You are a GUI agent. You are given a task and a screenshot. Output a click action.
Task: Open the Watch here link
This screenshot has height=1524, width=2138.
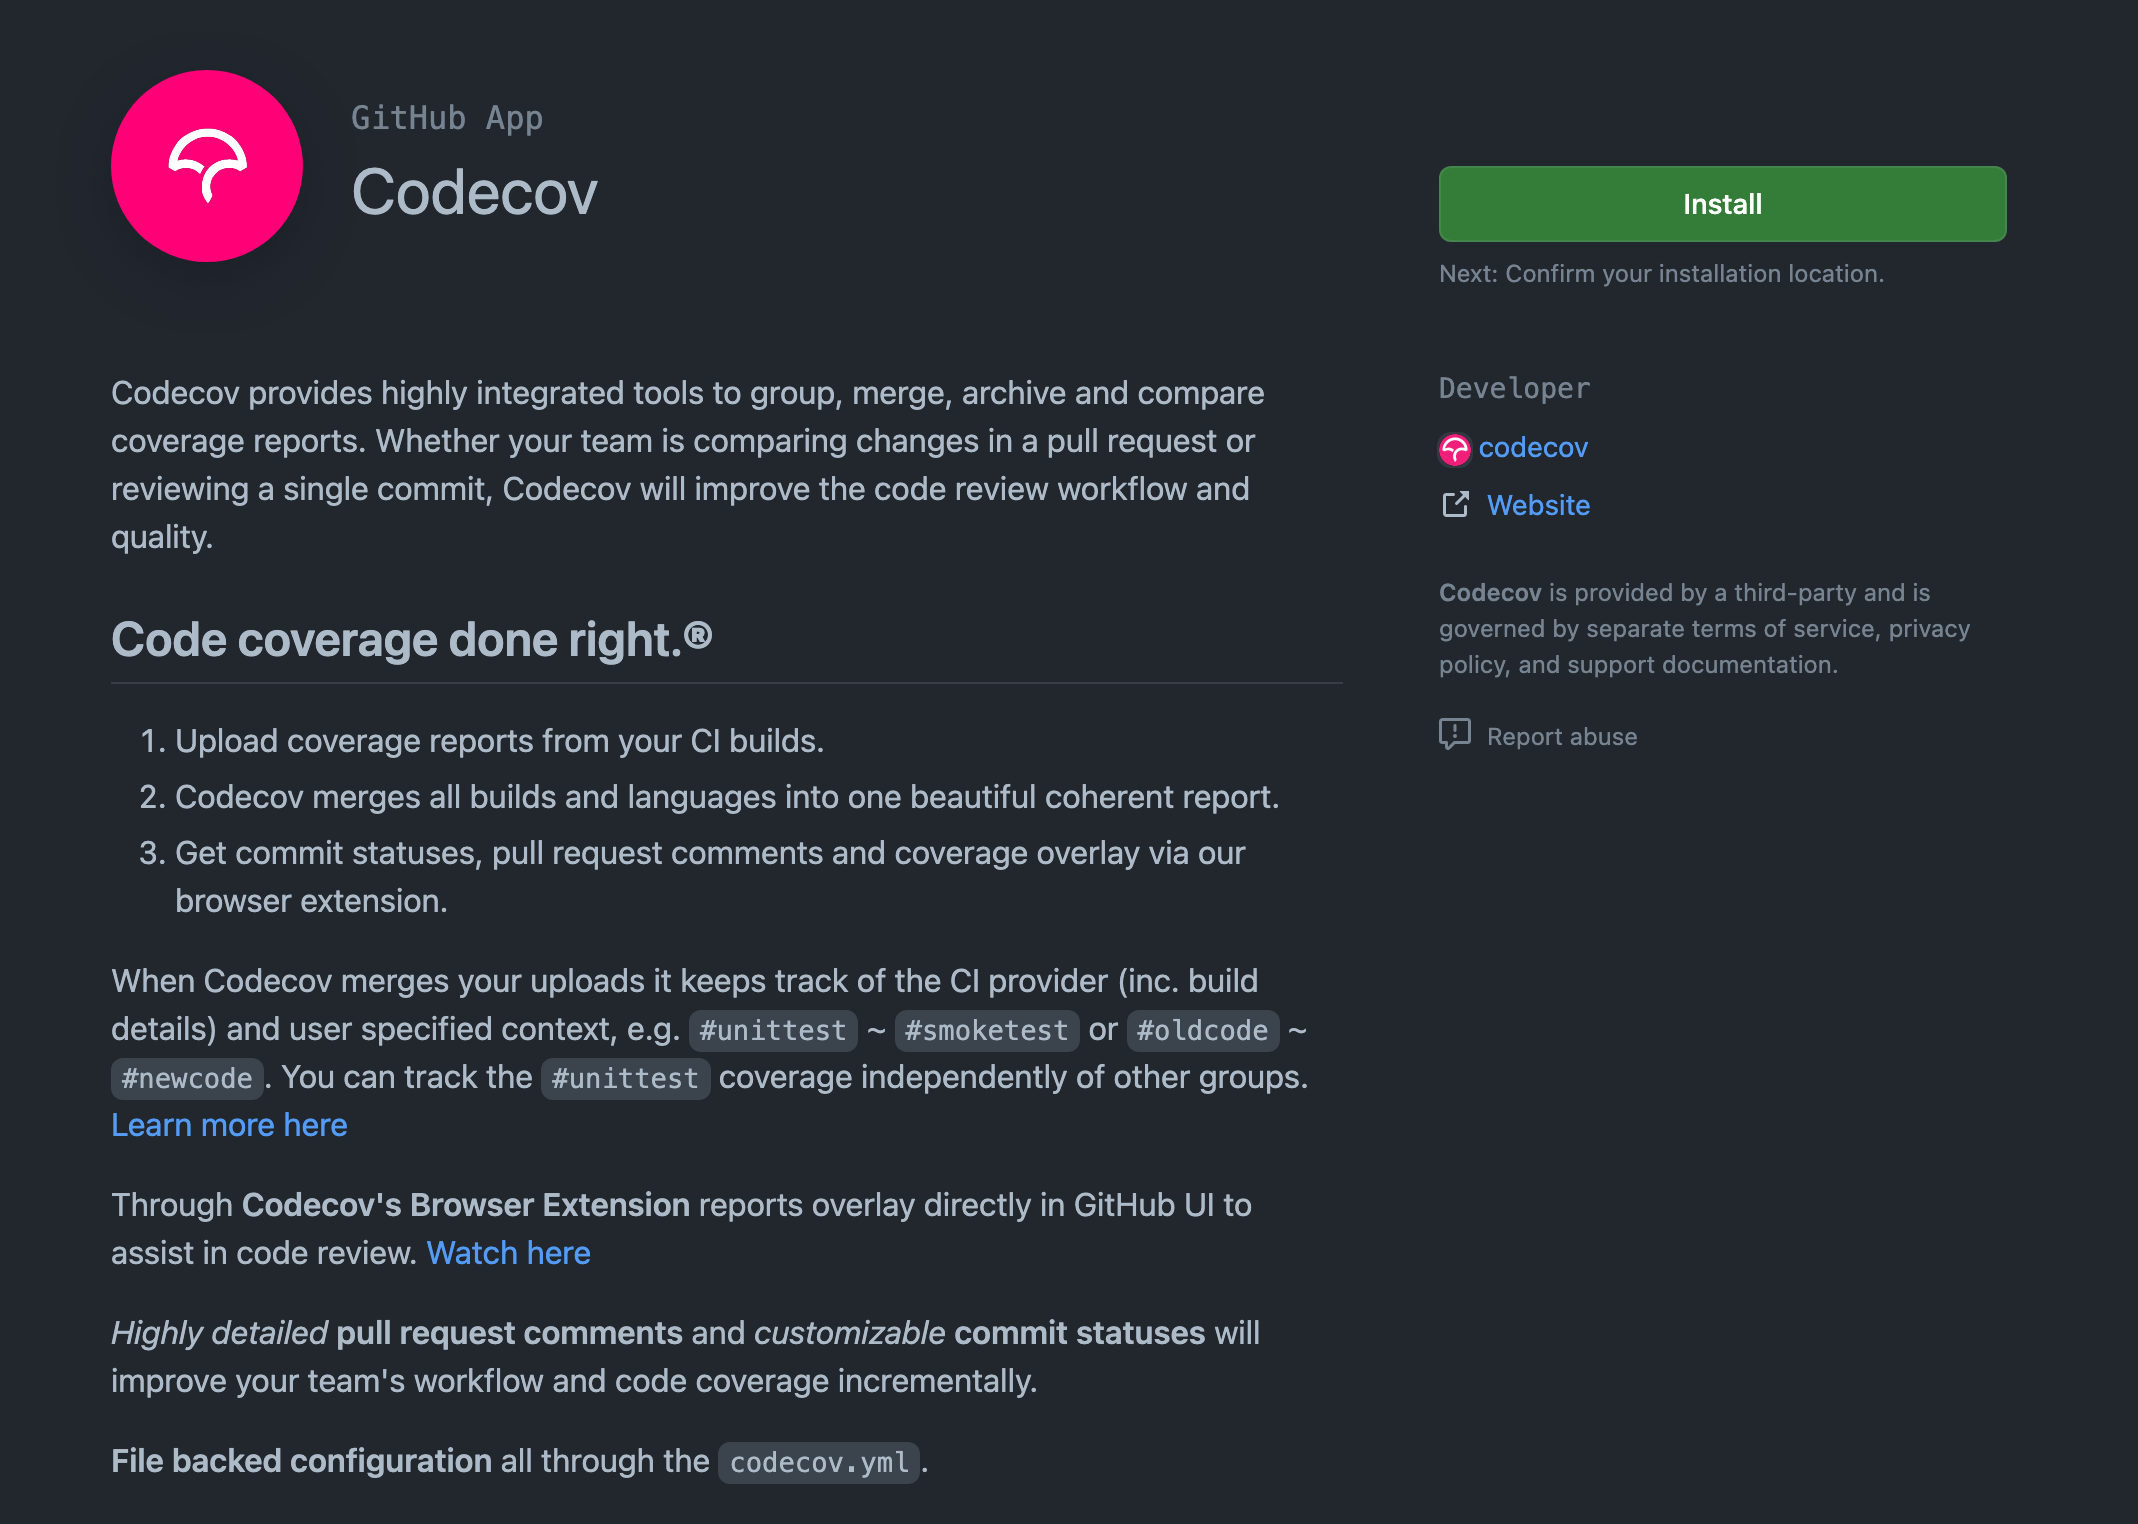508,1253
